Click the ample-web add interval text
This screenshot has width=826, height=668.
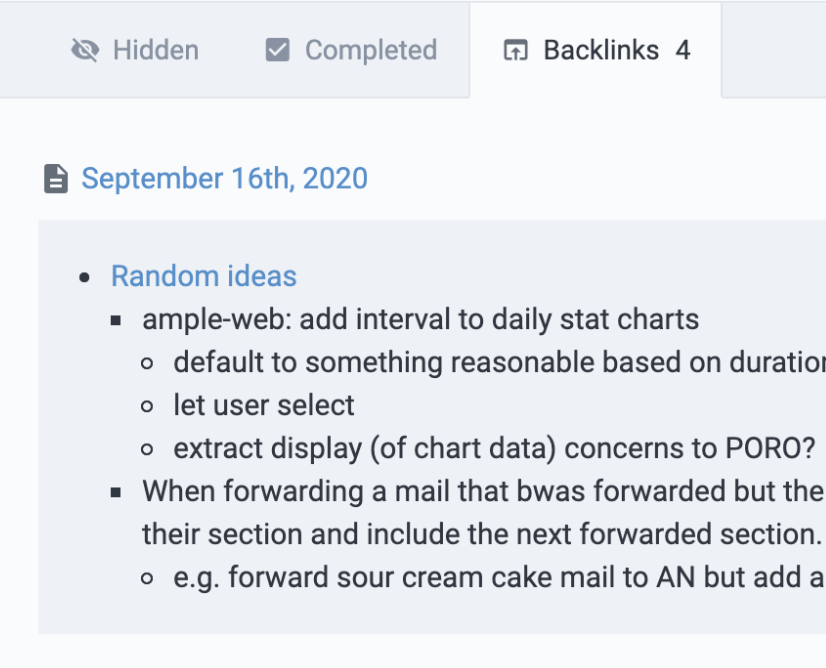420,319
